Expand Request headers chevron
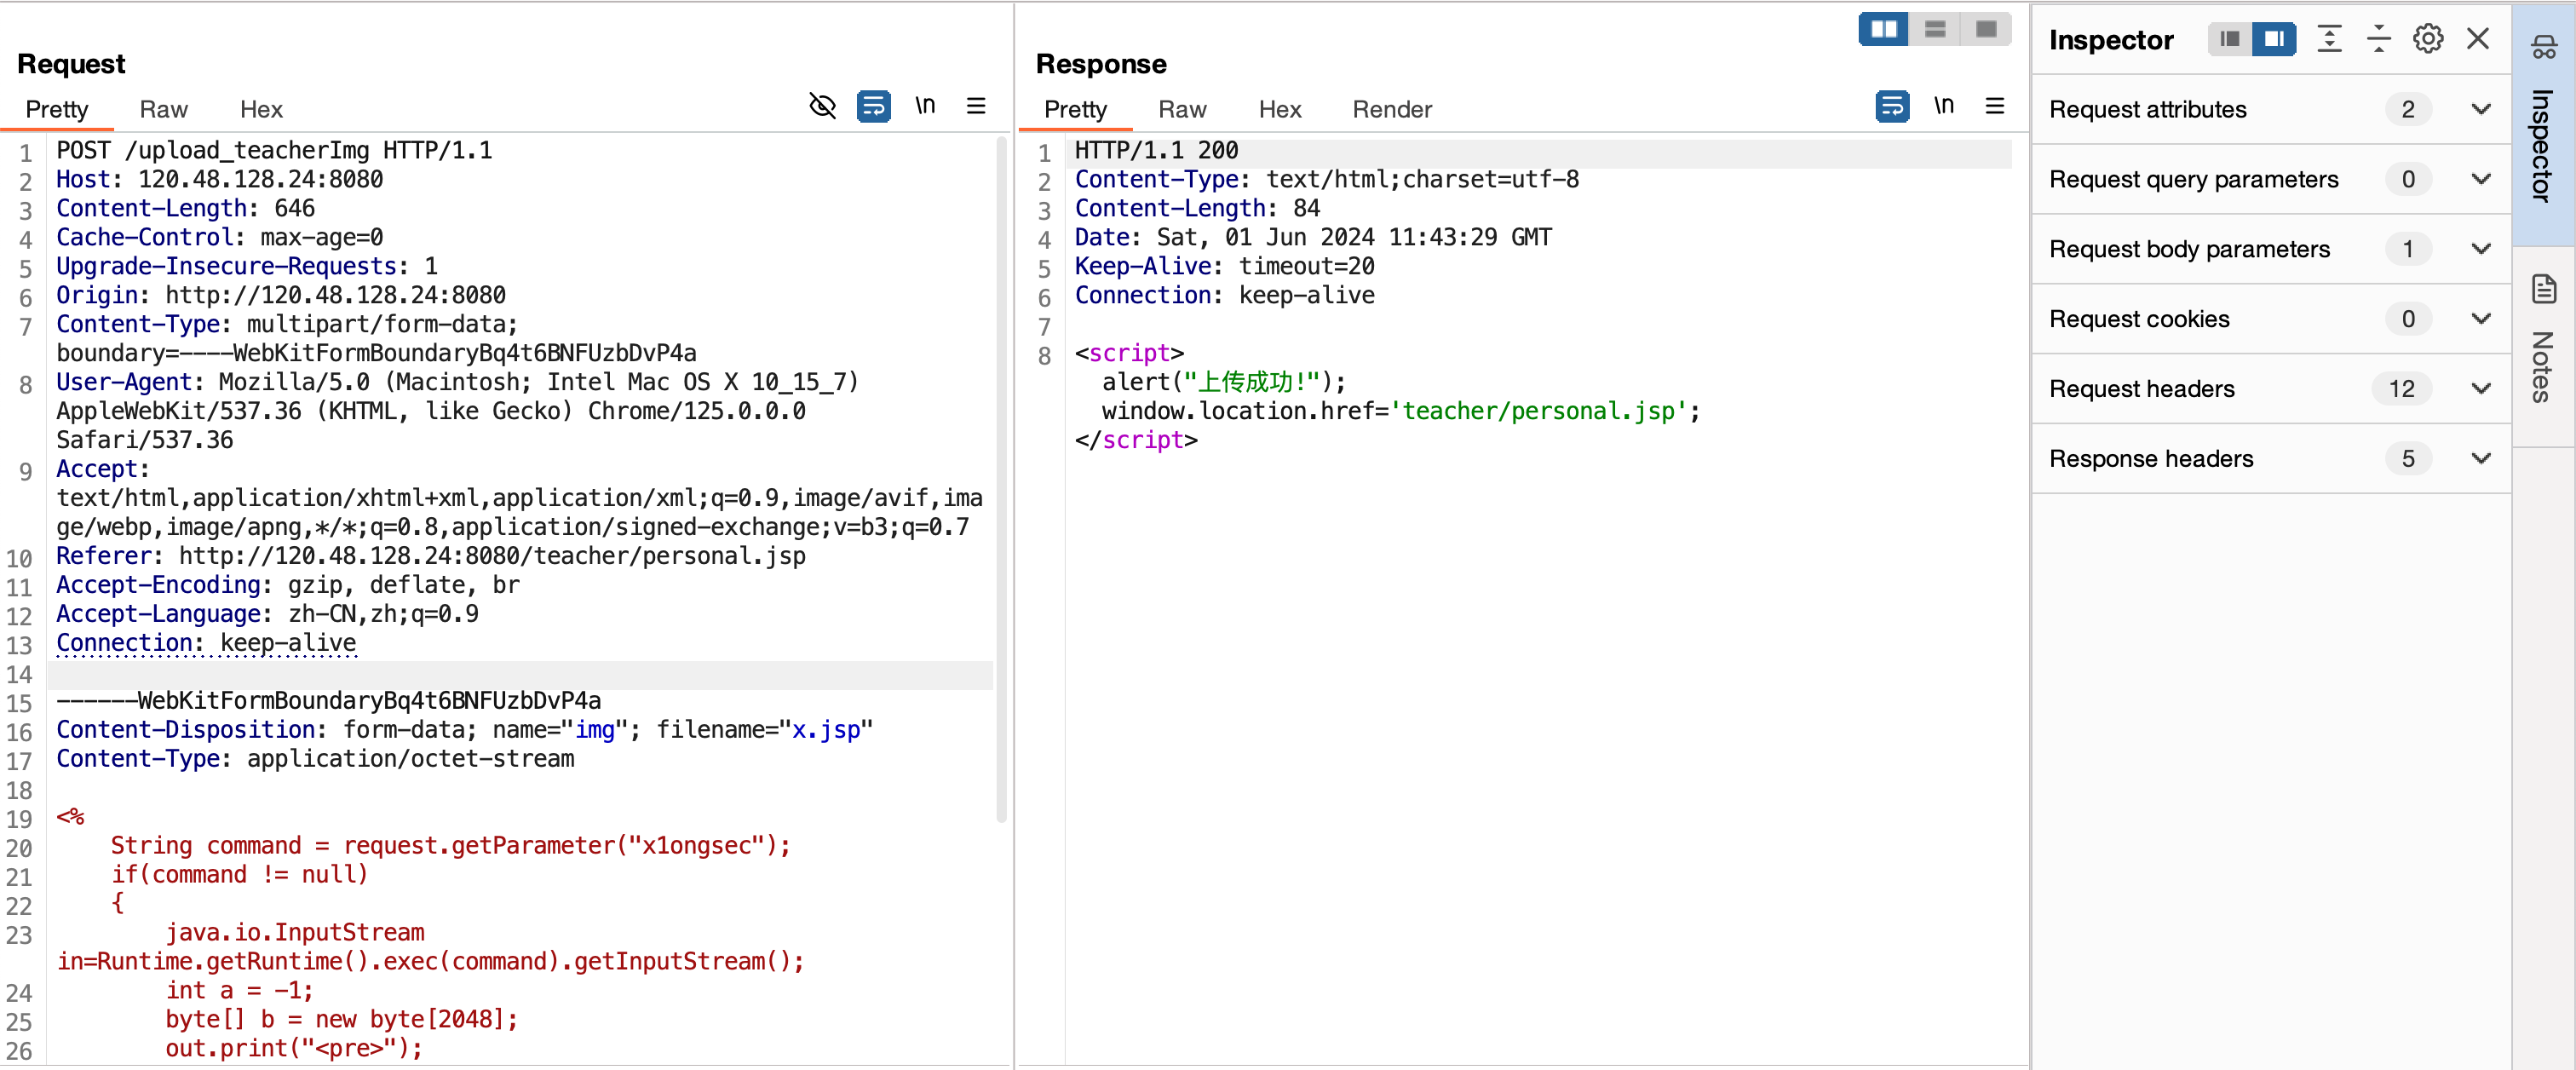 coord(2480,389)
